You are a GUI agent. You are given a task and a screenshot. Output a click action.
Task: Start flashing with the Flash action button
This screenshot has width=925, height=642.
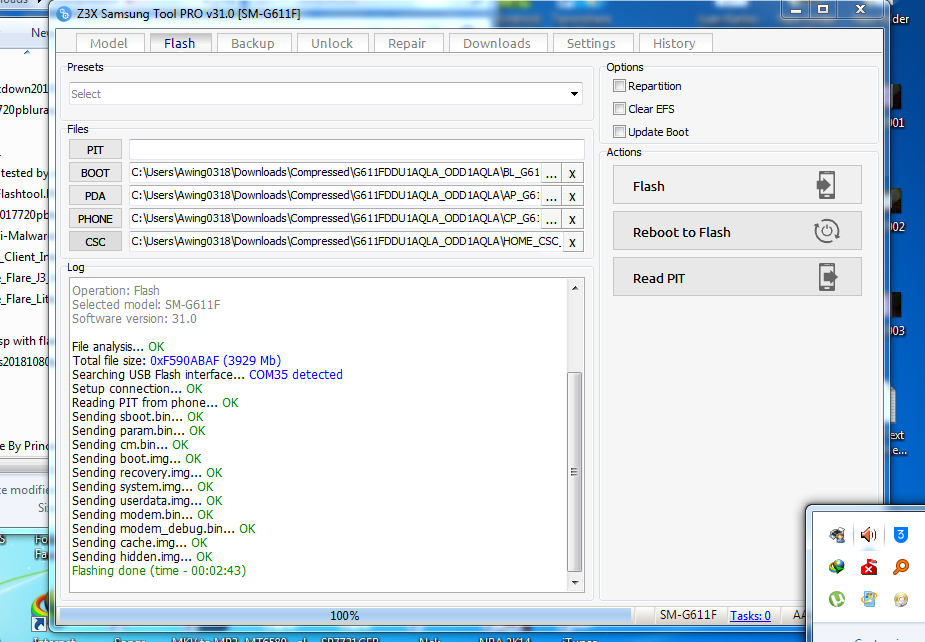[x=737, y=185]
